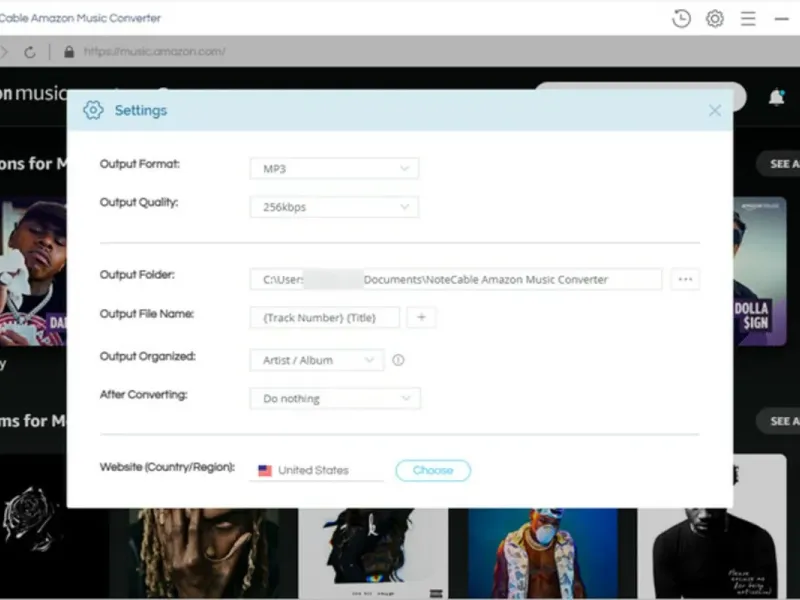
Task: Reload the page with refresh icon
Action: coord(30,52)
